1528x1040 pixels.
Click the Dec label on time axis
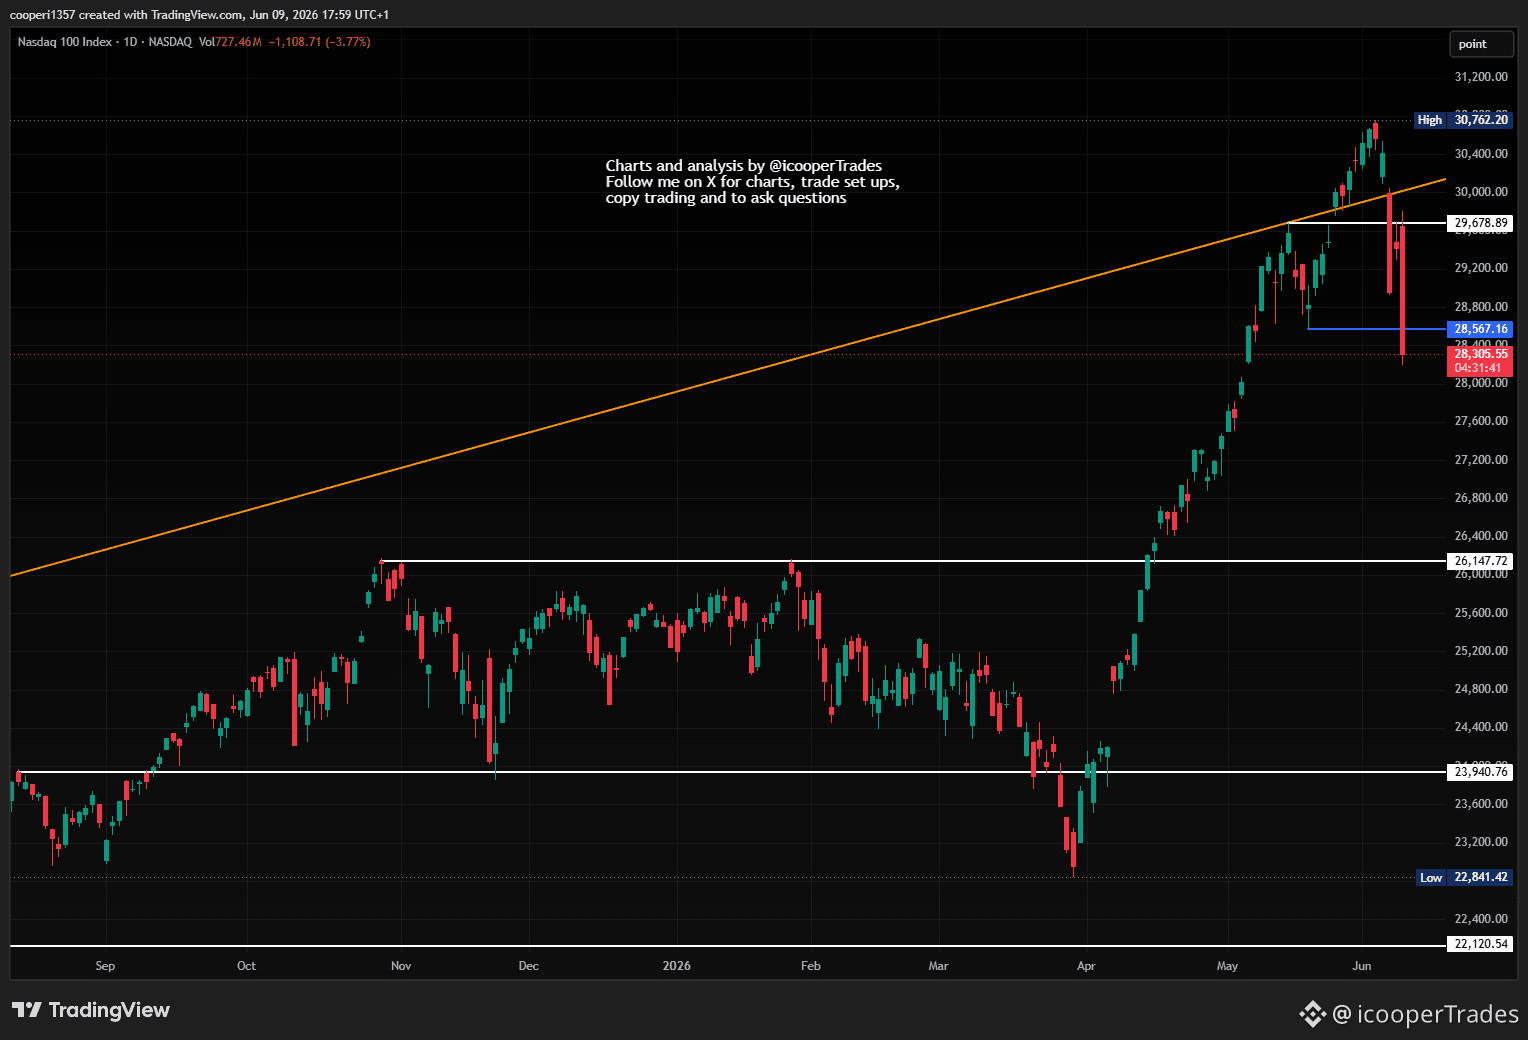529,966
